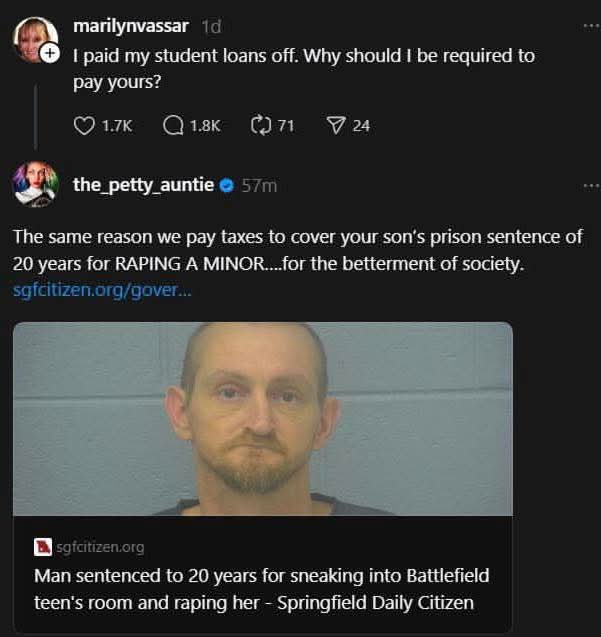Click the 1.7K likes count

[x=117, y=126]
